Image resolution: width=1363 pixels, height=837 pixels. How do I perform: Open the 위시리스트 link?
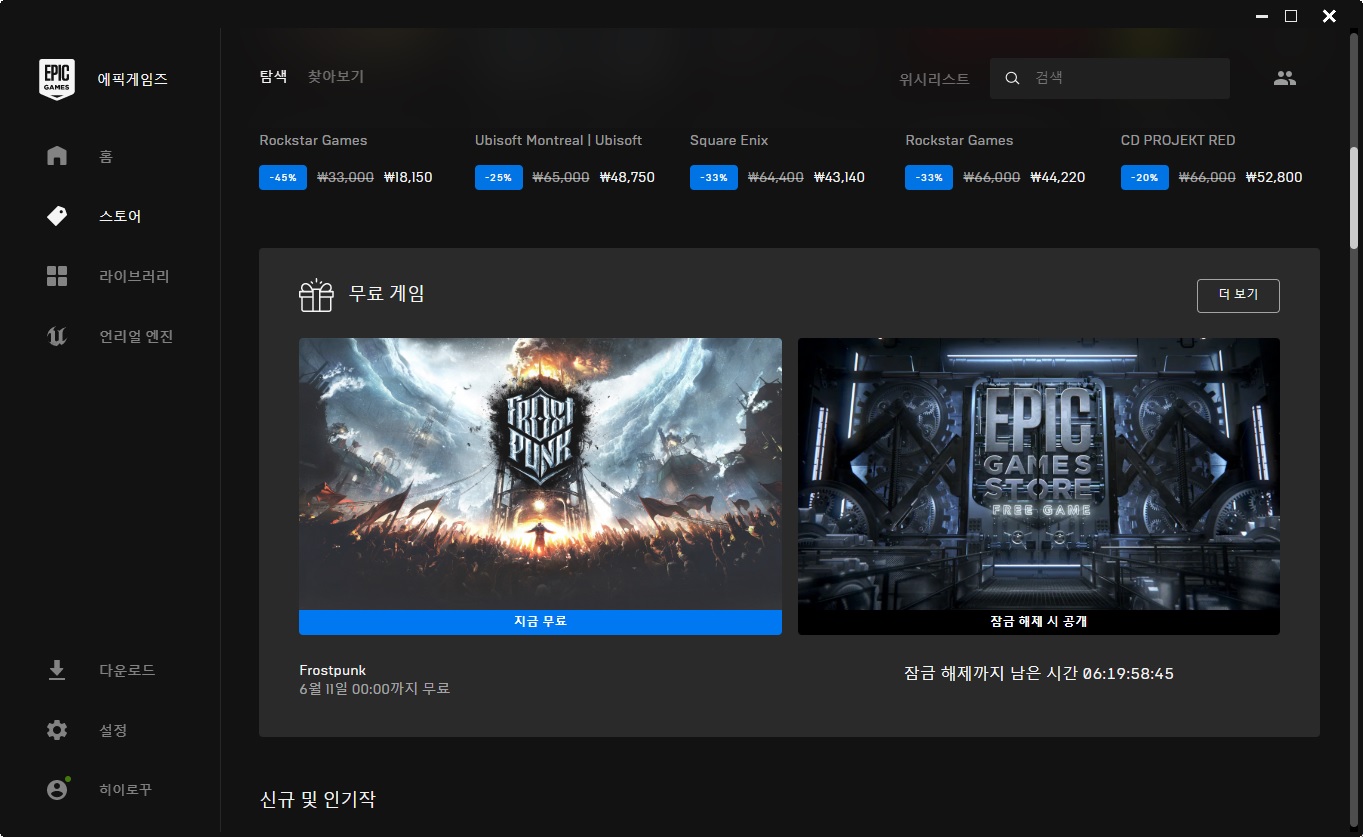934,79
